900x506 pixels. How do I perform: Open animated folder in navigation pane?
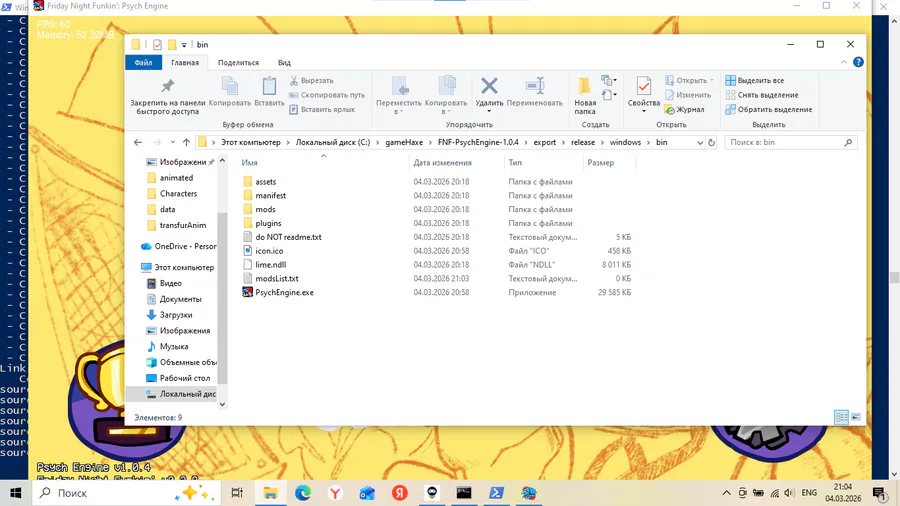(176, 178)
